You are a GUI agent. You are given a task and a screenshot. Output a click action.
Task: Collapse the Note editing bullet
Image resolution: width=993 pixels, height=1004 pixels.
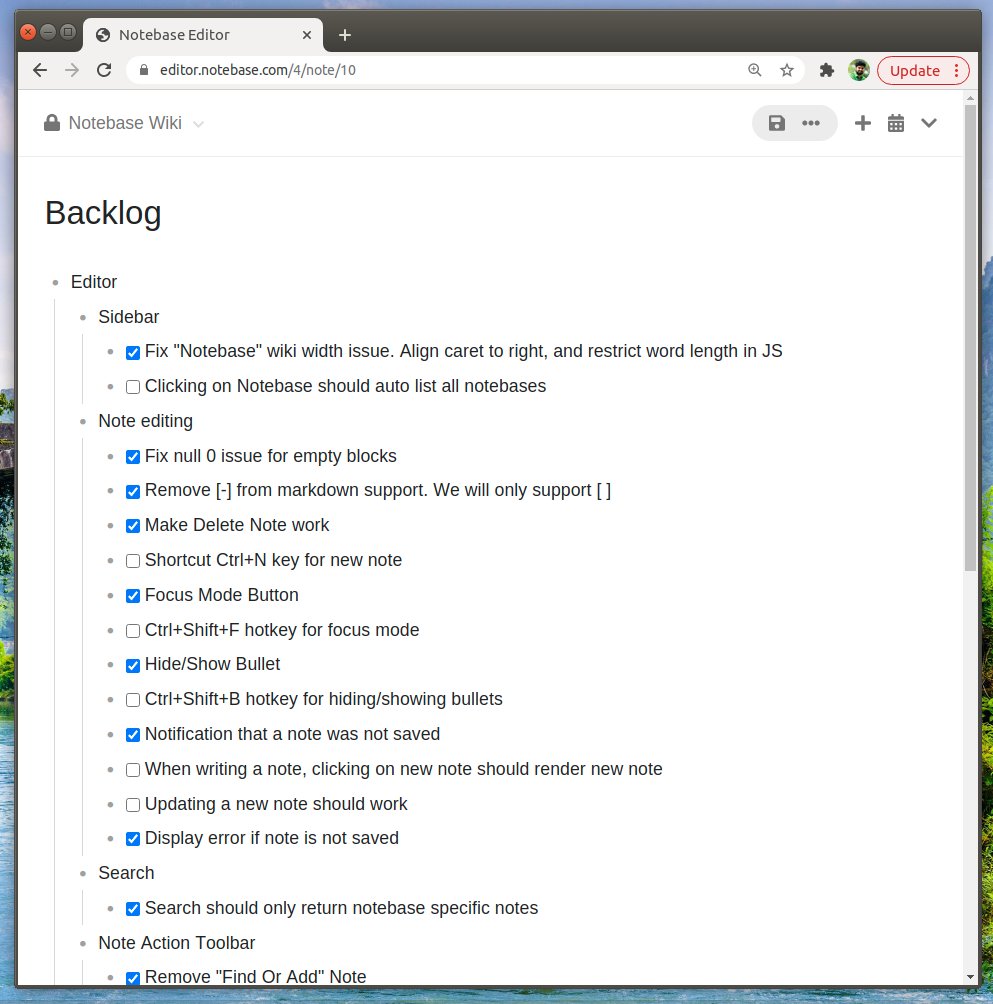coord(83,421)
